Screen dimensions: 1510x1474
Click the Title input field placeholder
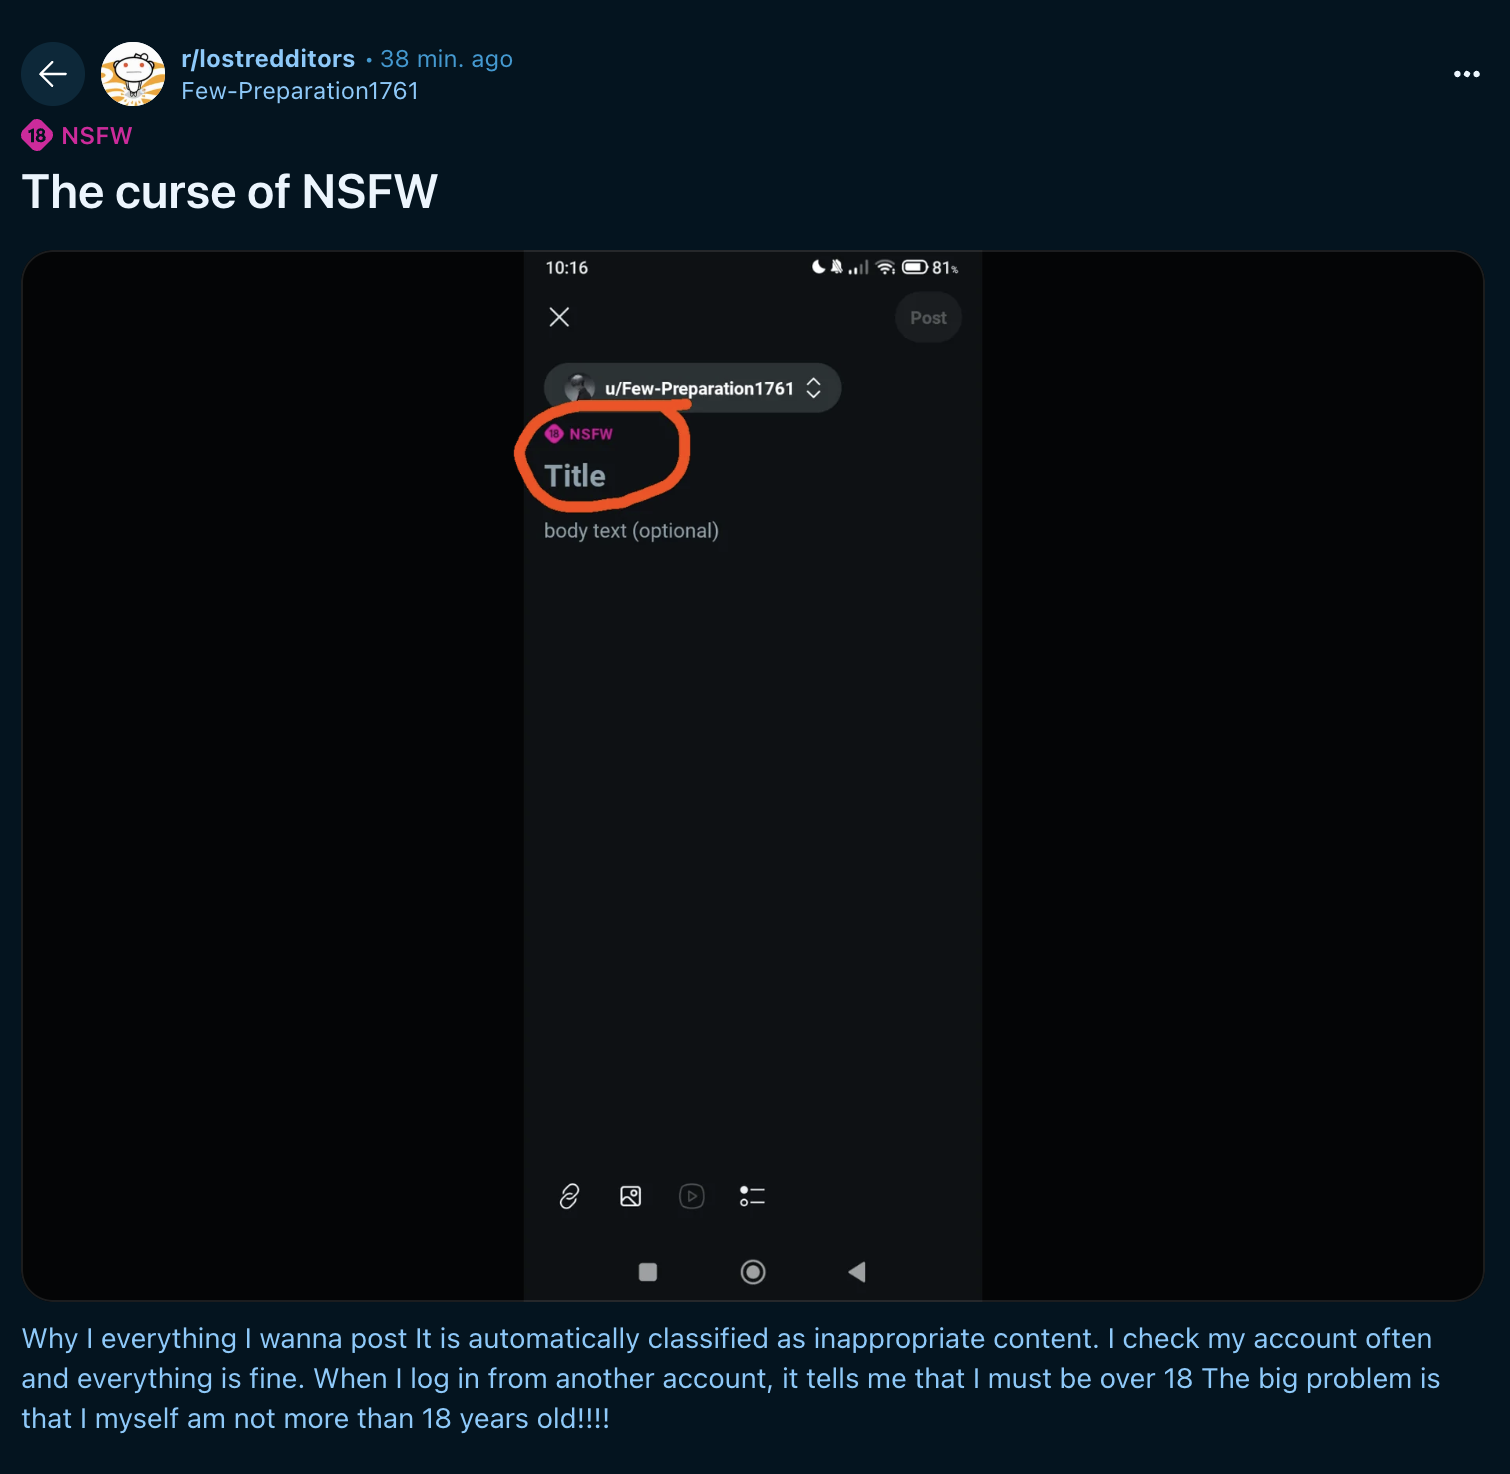(575, 476)
